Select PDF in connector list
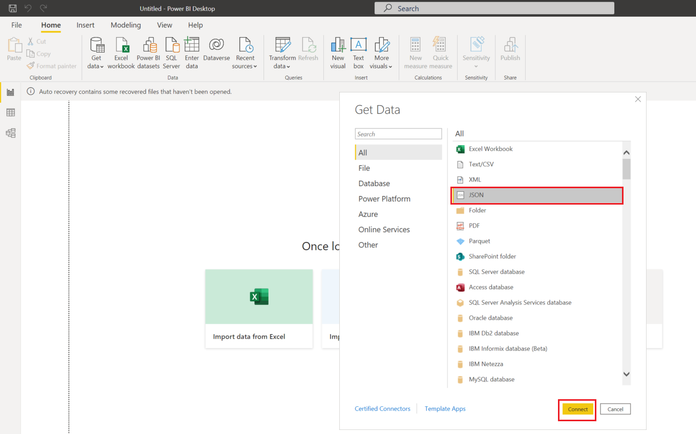The height and width of the screenshot is (434, 696). 537,226
